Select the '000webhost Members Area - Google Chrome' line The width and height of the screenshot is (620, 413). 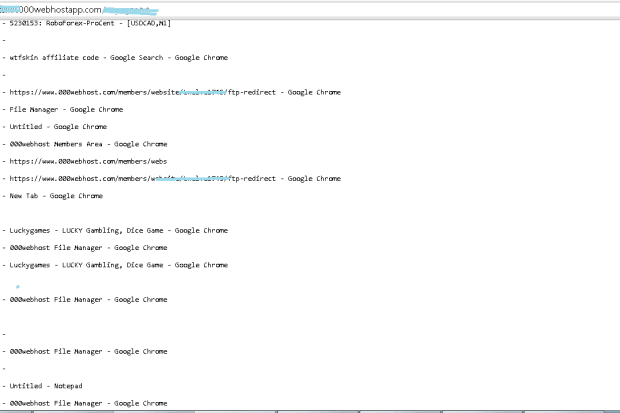[x=88, y=144]
